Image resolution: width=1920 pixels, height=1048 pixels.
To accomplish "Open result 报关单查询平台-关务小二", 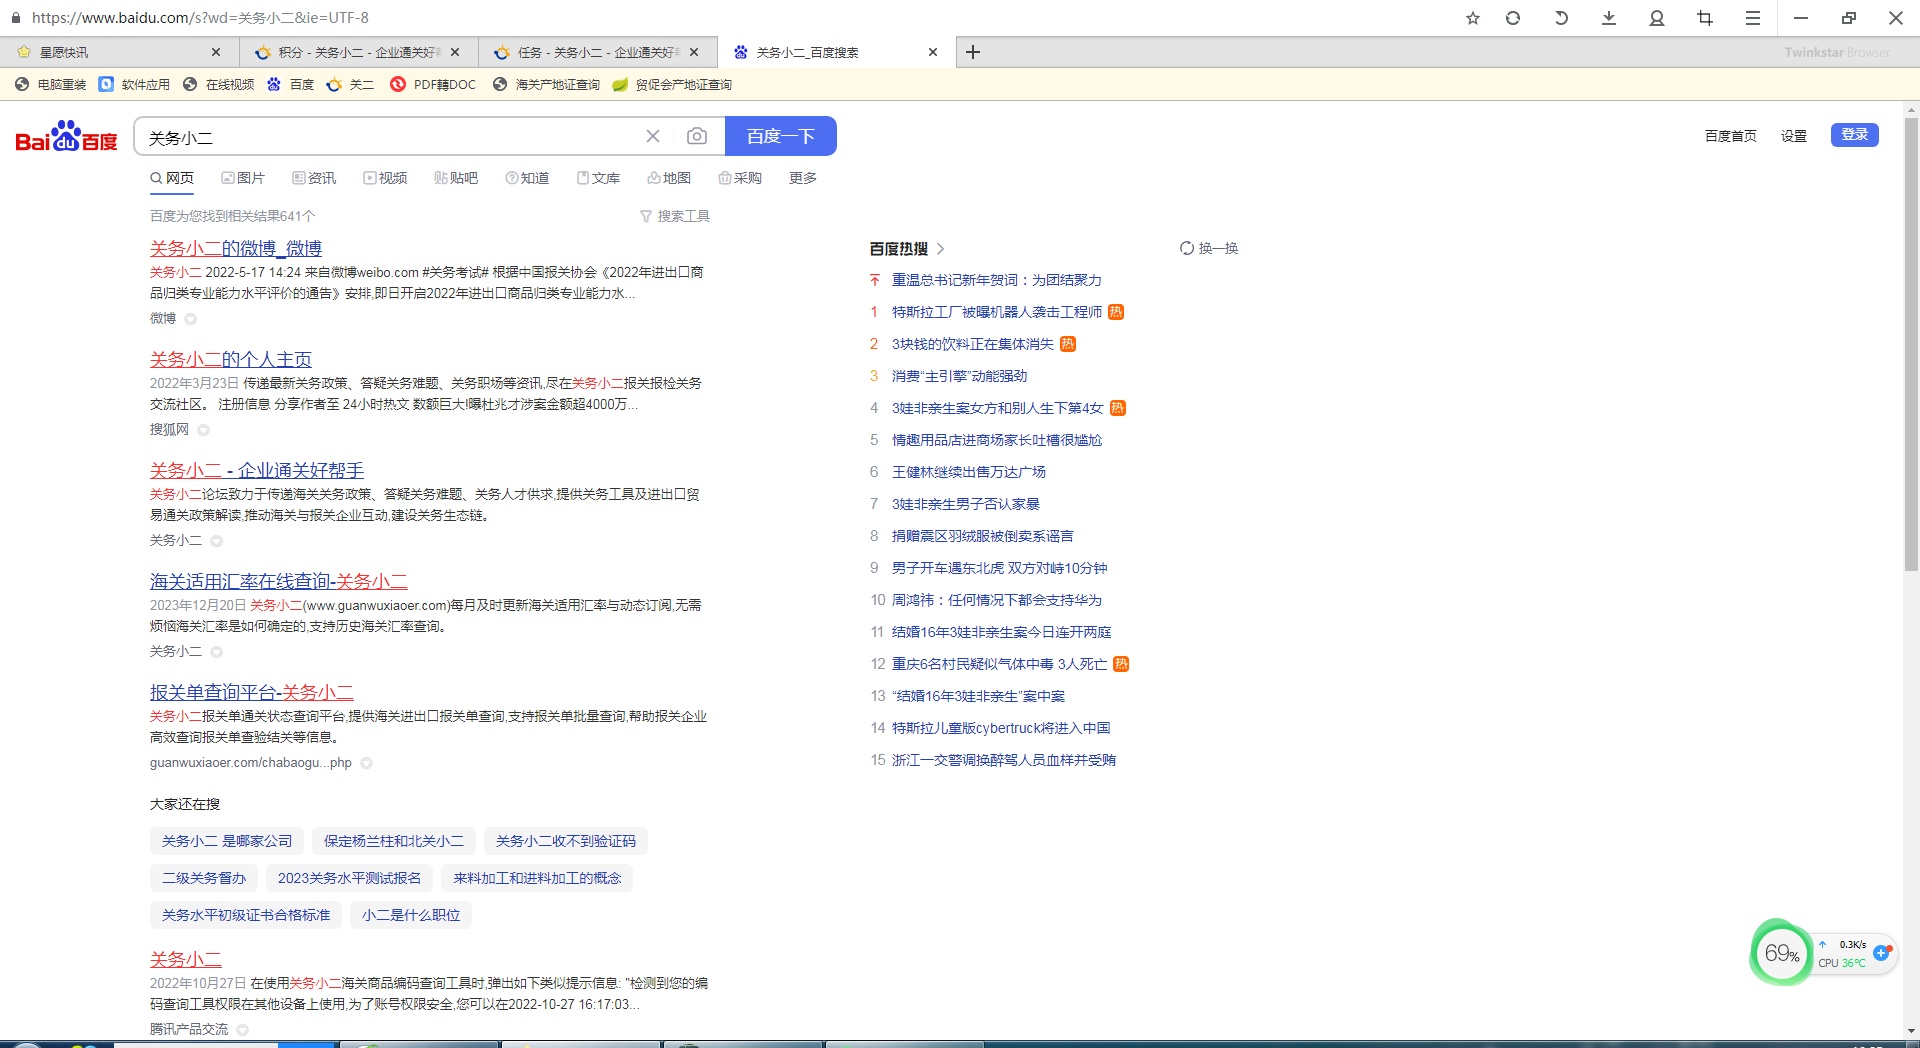I will tap(252, 692).
